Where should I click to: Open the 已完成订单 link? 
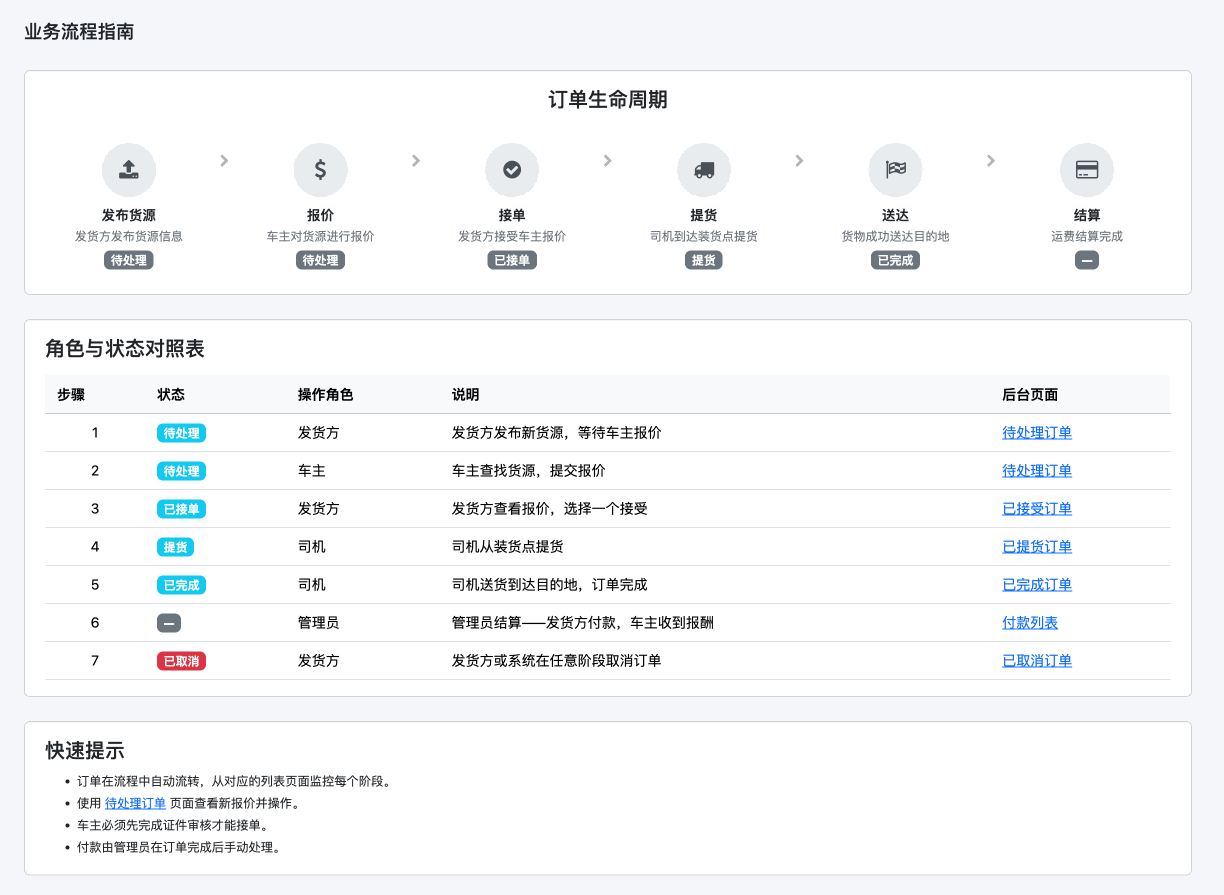(1037, 585)
